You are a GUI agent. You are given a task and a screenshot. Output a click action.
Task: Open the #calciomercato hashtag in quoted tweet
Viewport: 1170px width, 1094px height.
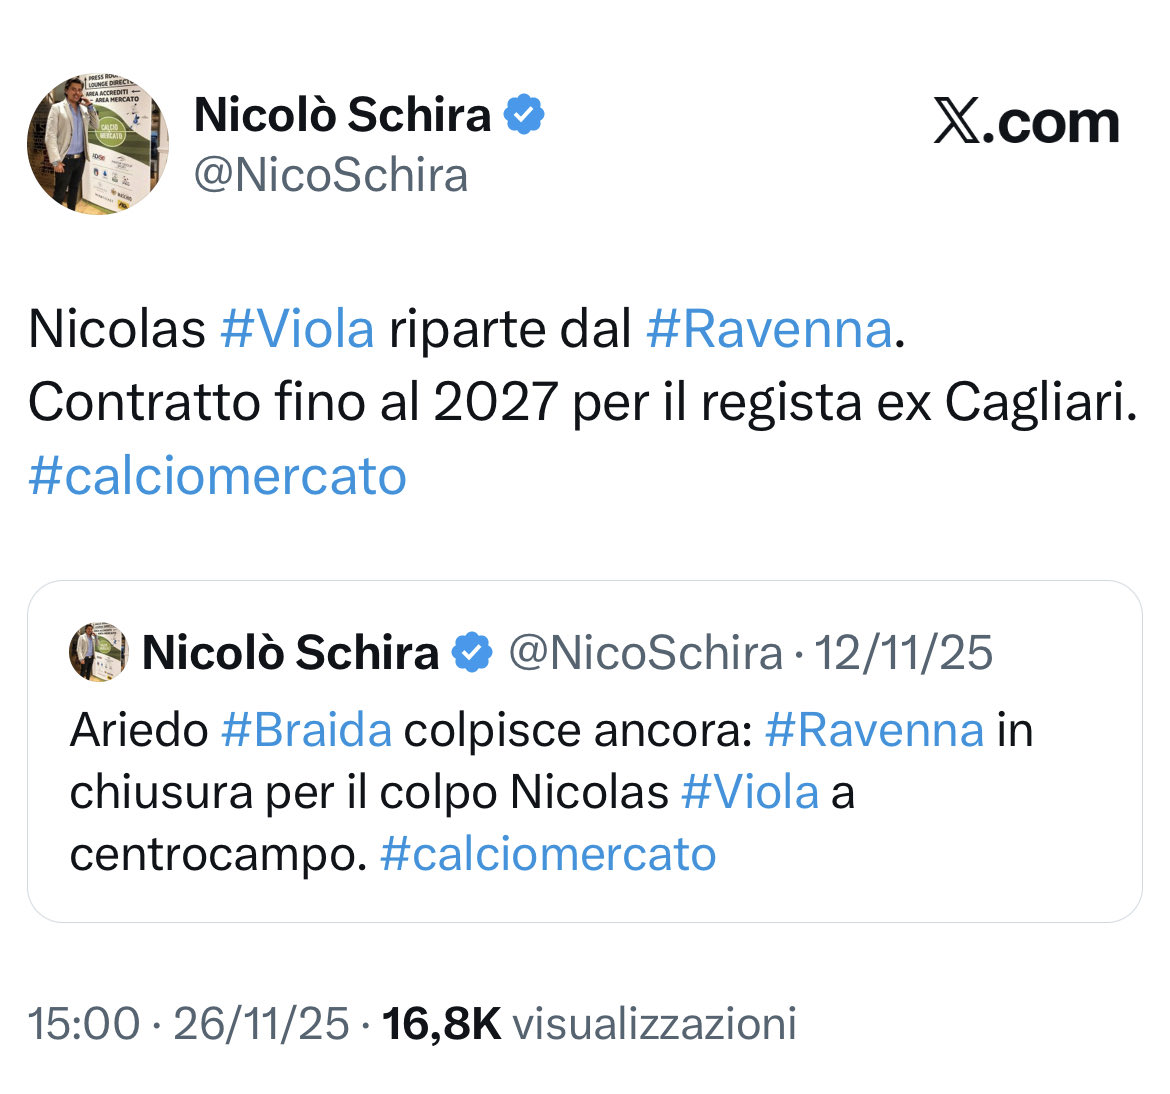(548, 854)
